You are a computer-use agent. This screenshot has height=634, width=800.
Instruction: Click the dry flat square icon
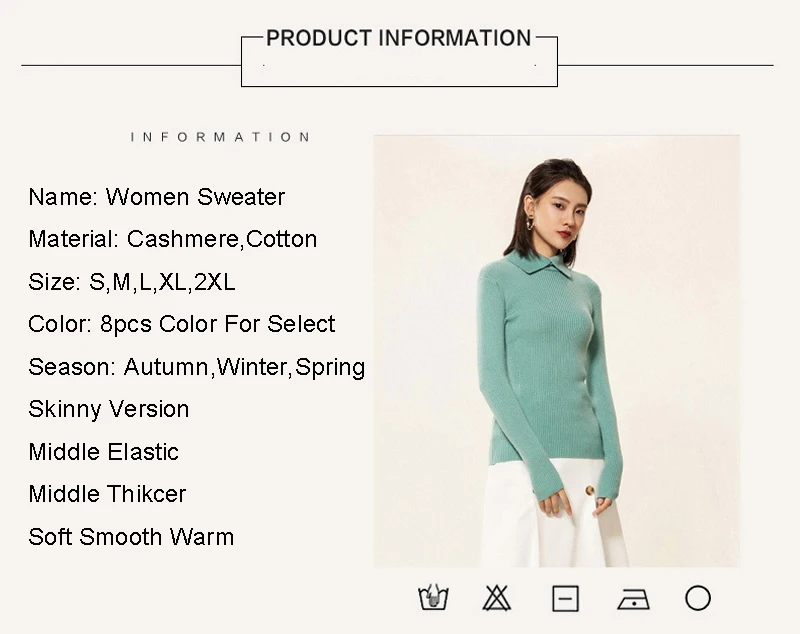565,598
